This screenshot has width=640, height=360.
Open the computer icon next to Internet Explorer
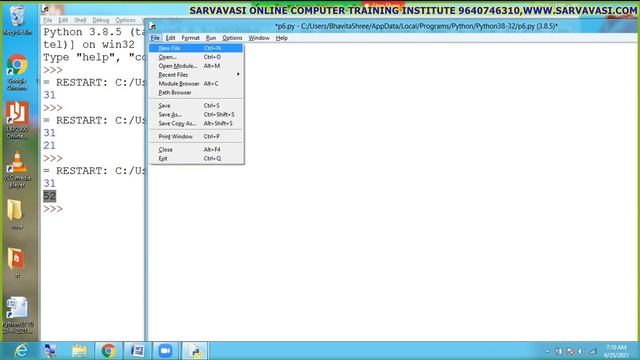[50, 351]
